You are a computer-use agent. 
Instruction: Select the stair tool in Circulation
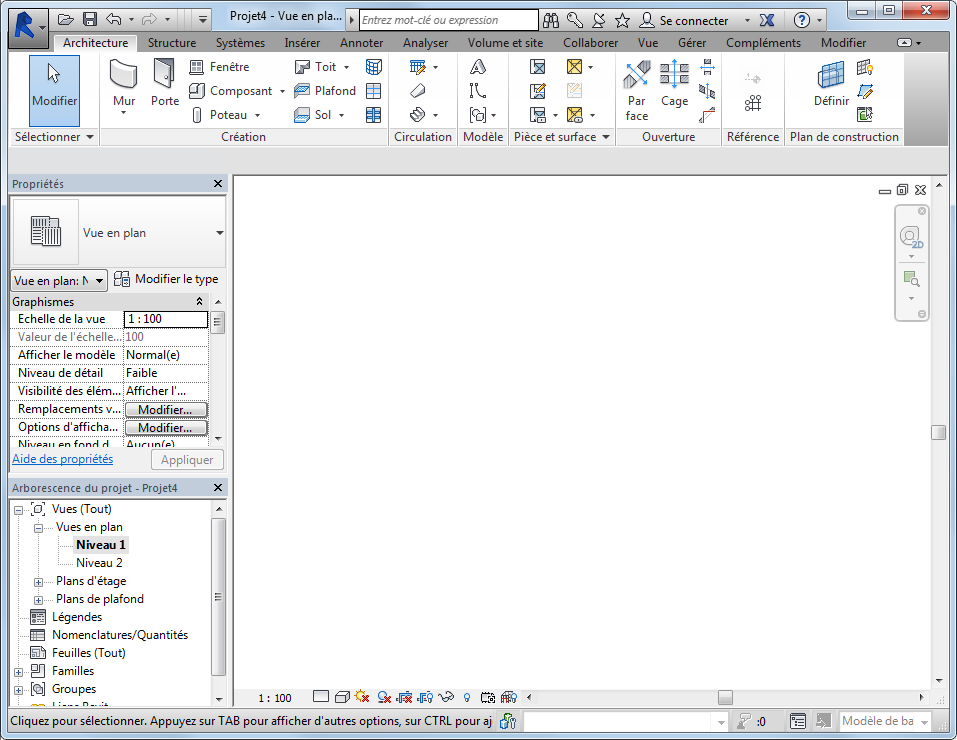click(418, 115)
